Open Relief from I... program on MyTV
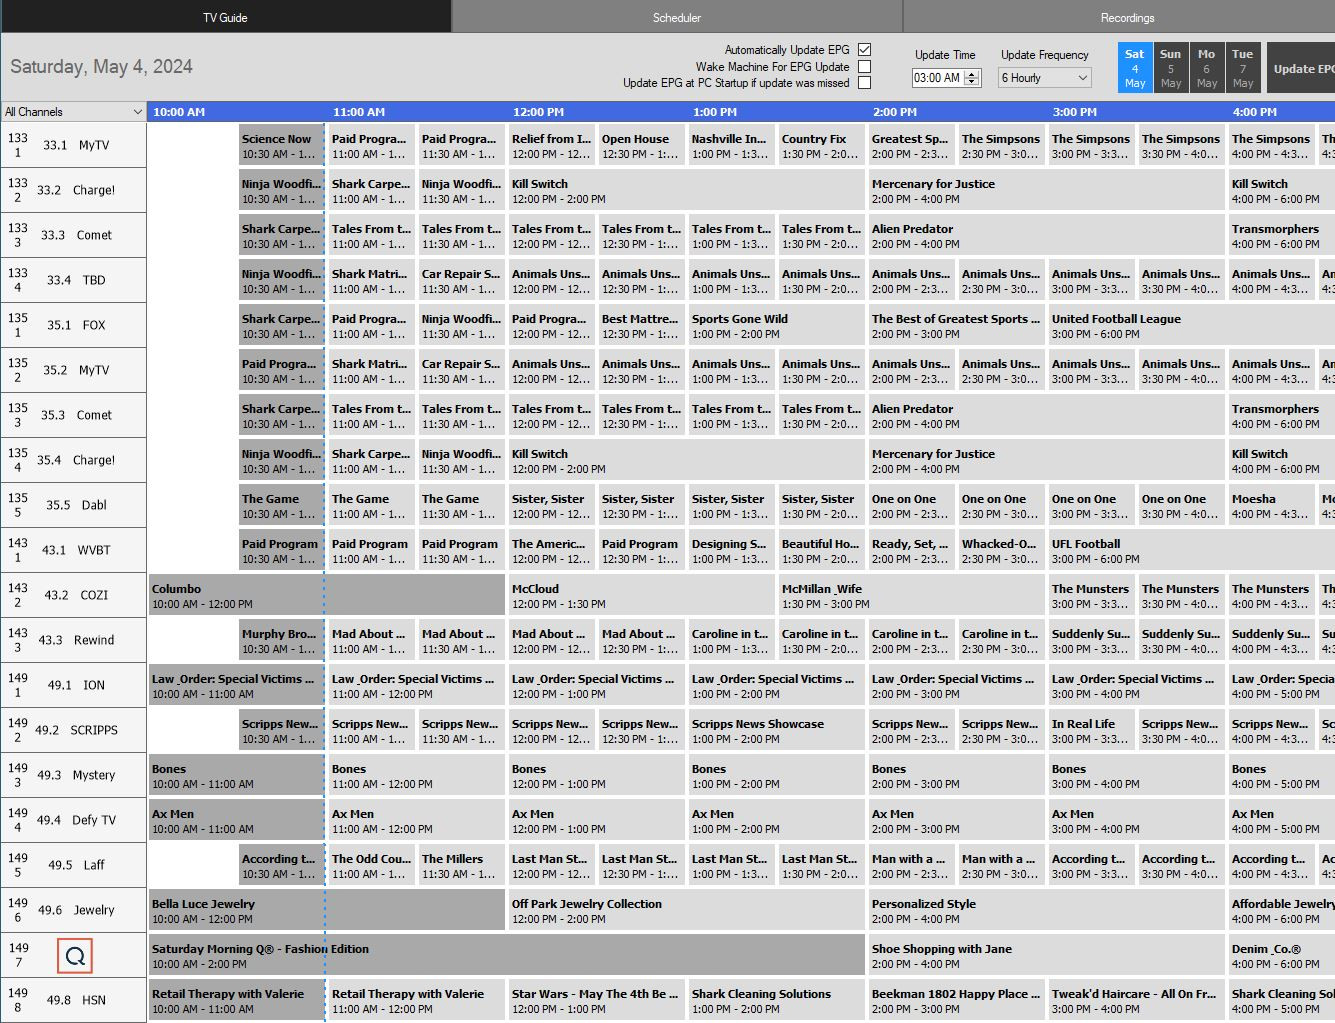The height and width of the screenshot is (1023, 1335). [x=551, y=145]
